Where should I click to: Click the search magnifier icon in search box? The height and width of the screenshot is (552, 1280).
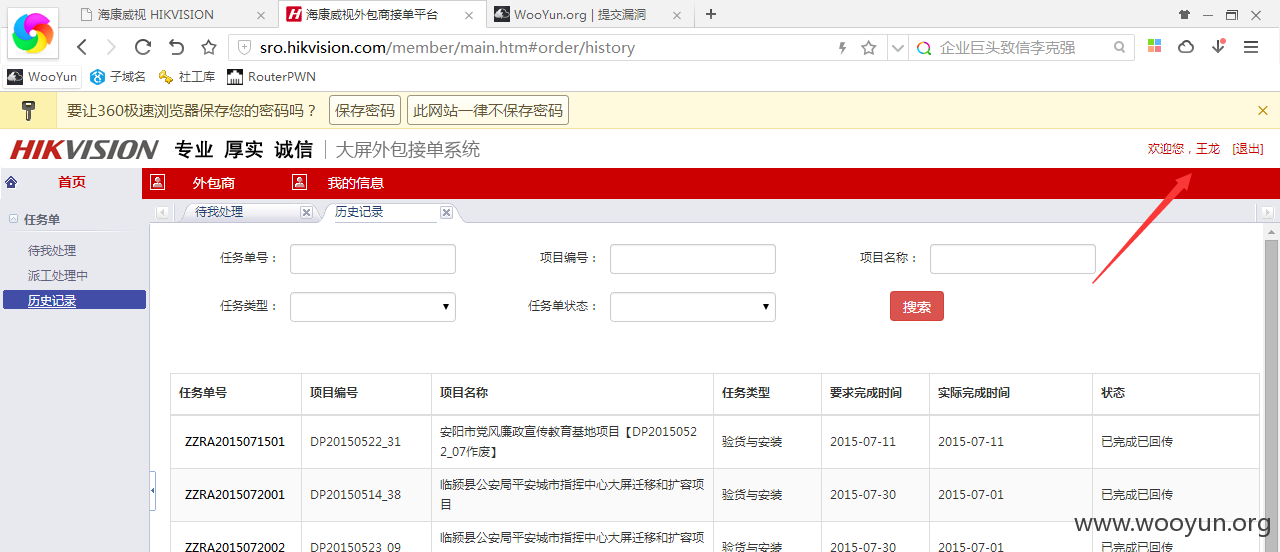[1120, 47]
